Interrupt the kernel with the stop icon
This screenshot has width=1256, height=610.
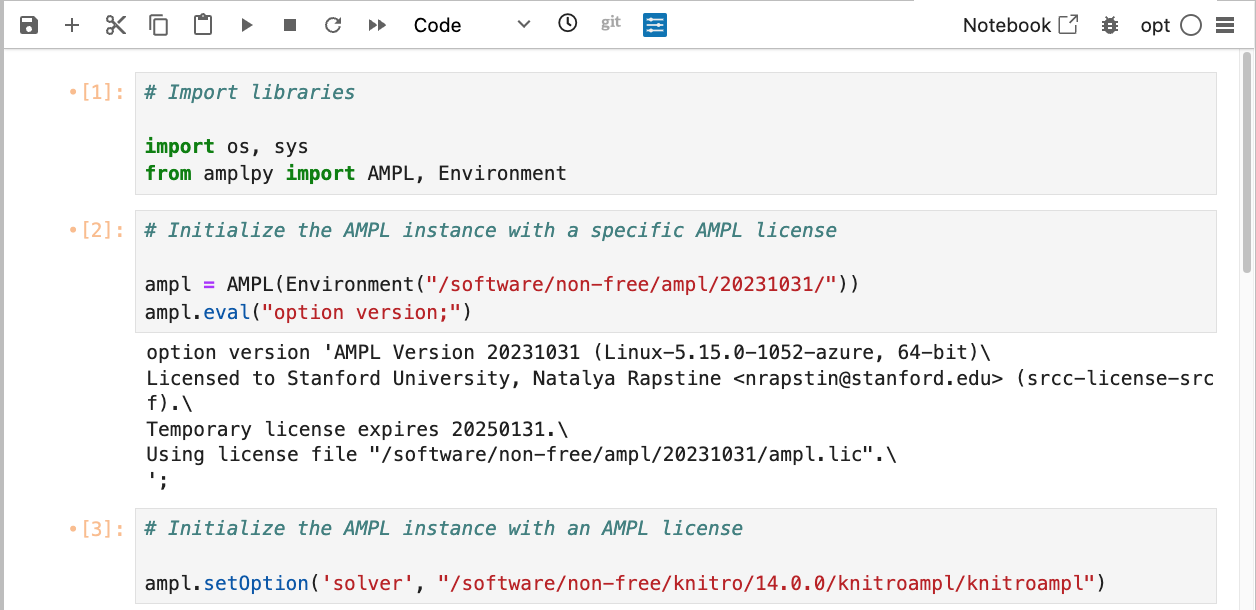coord(290,24)
